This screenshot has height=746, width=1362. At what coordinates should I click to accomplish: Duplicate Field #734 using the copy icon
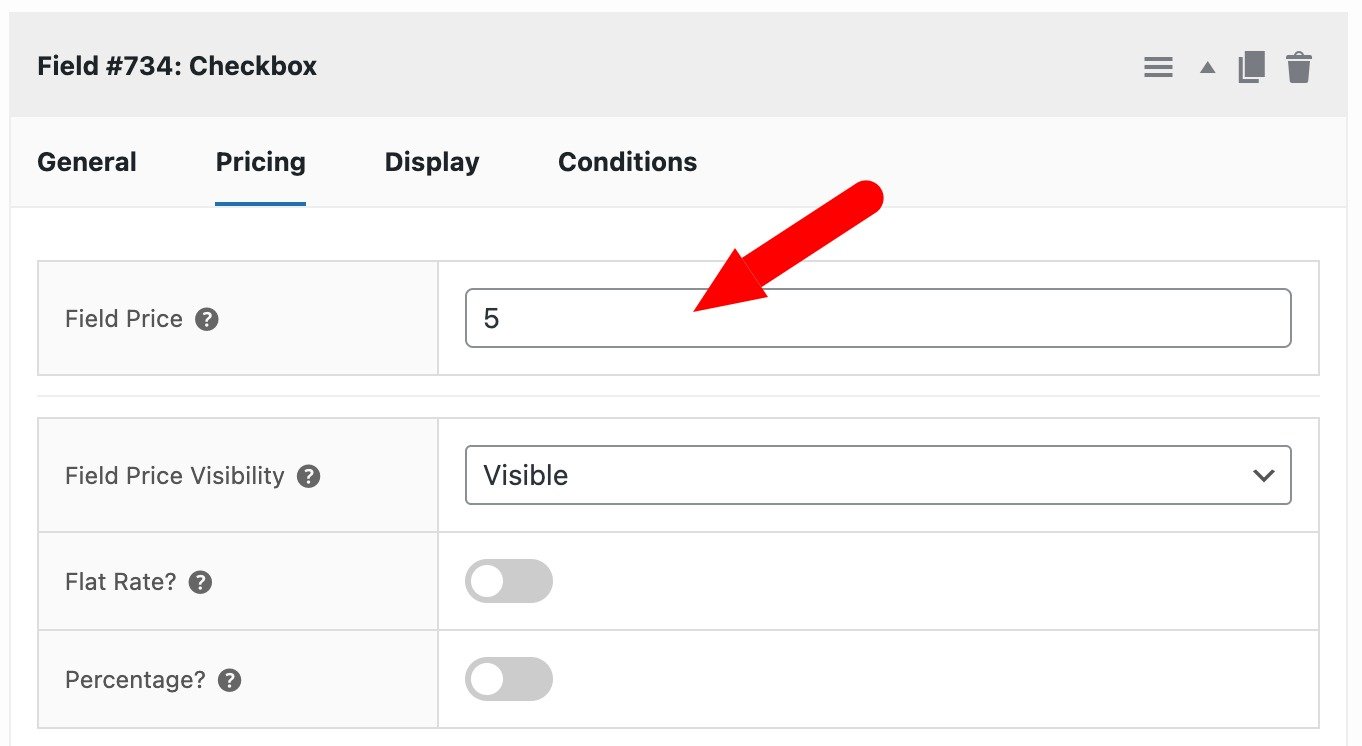click(1250, 67)
